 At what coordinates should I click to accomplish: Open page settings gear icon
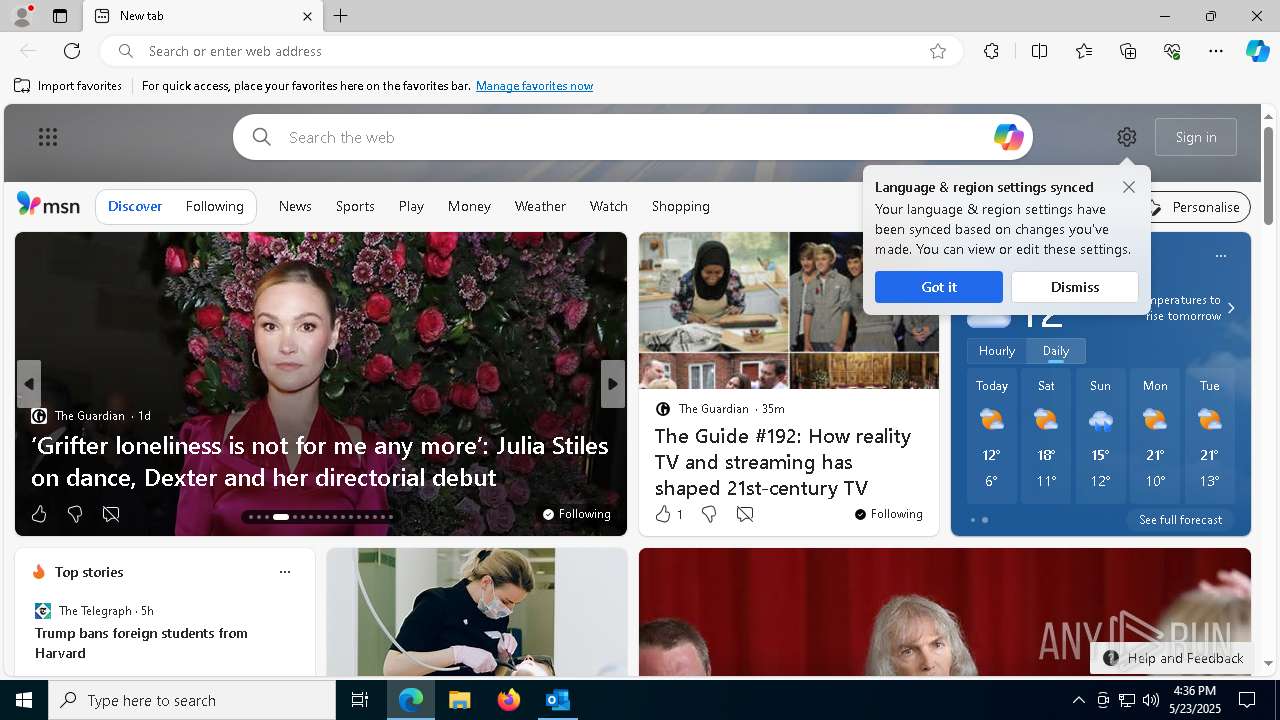[1127, 137]
